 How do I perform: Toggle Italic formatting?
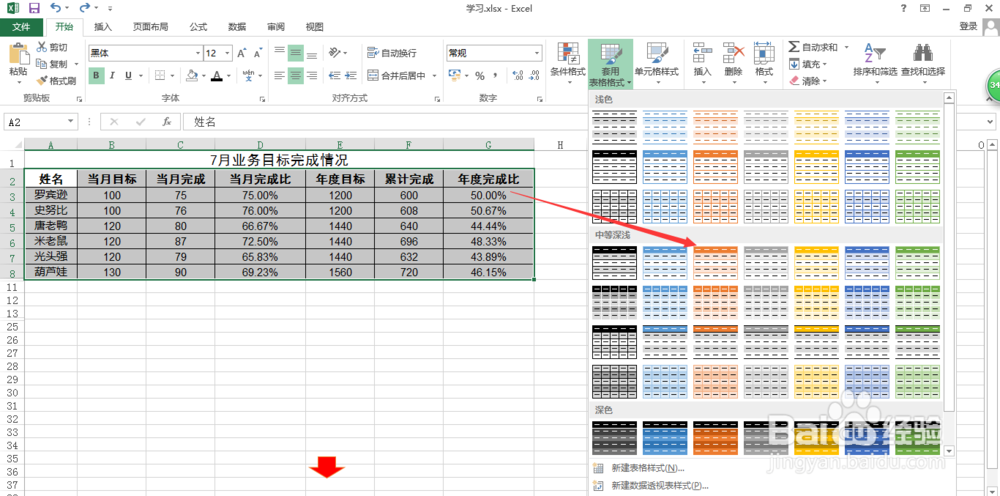[x=112, y=76]
